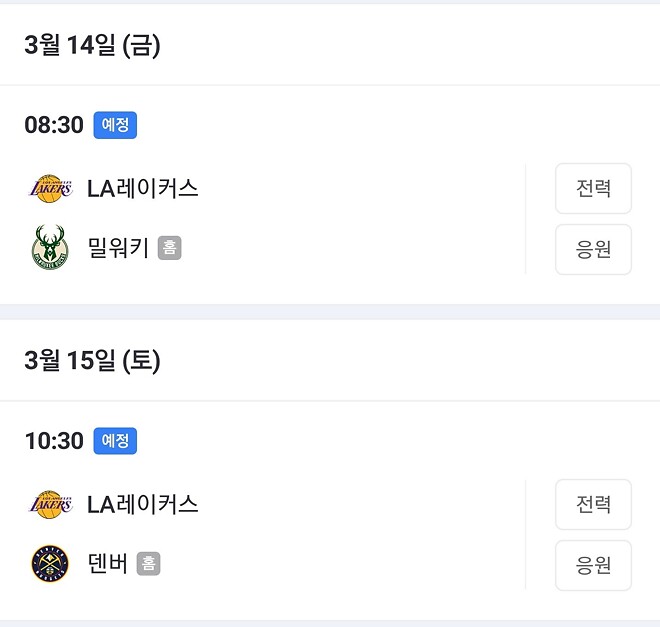Click the 08:30 game time
Viewport: 660px width, 627px height.
coord(54,125)
